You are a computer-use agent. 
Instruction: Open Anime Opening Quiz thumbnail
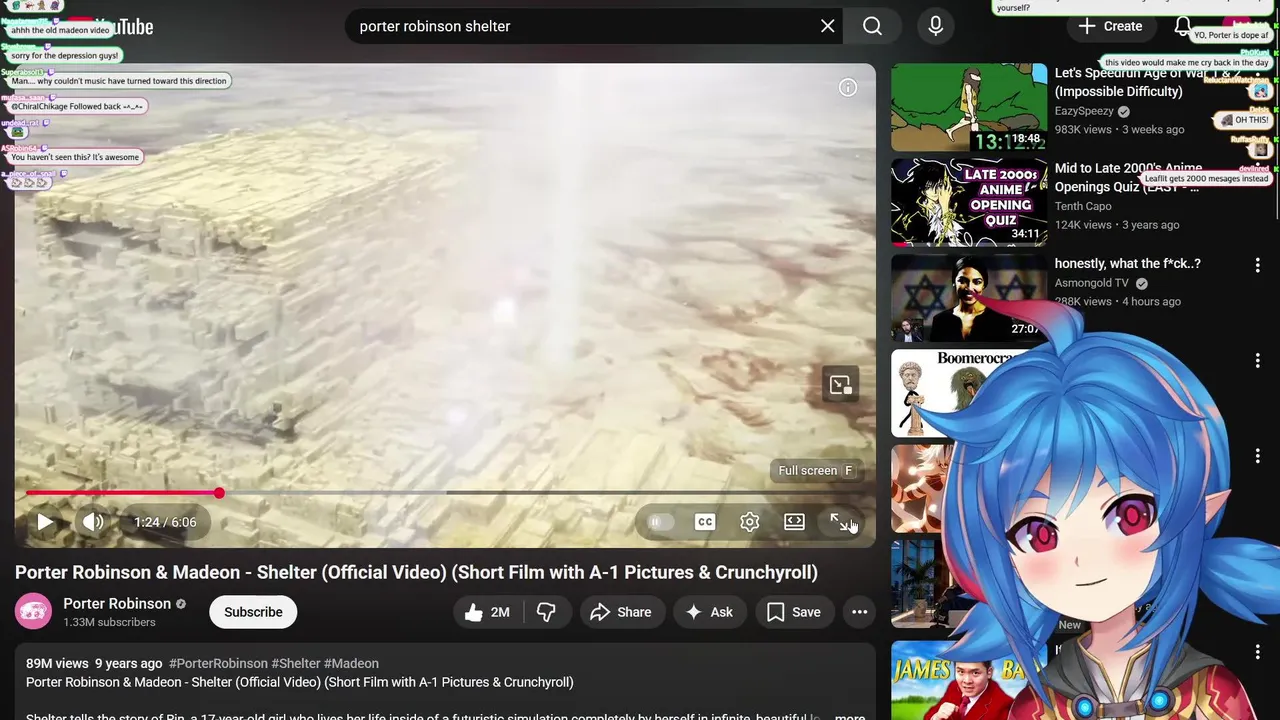(x=969, y=203)
